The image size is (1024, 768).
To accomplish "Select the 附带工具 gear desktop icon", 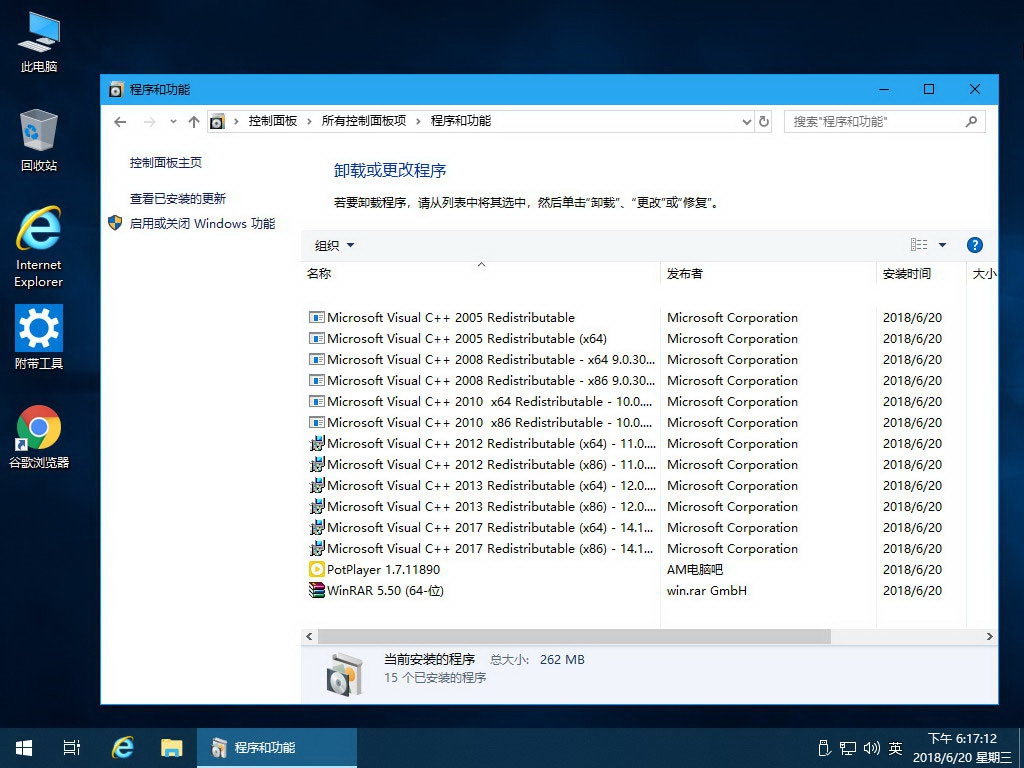I will click(39, 338).
